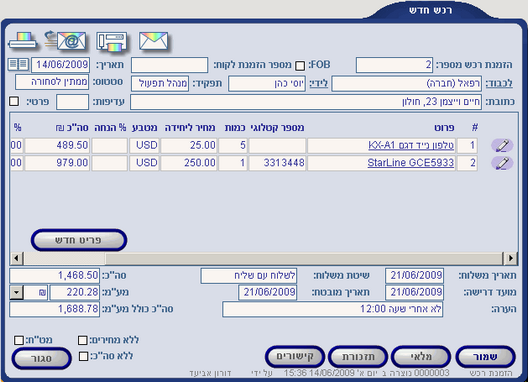The height and width of the screenshot is (382, 528).
Task: Click right arrow of horizontal scrollbar
Action: coord(510,258)
